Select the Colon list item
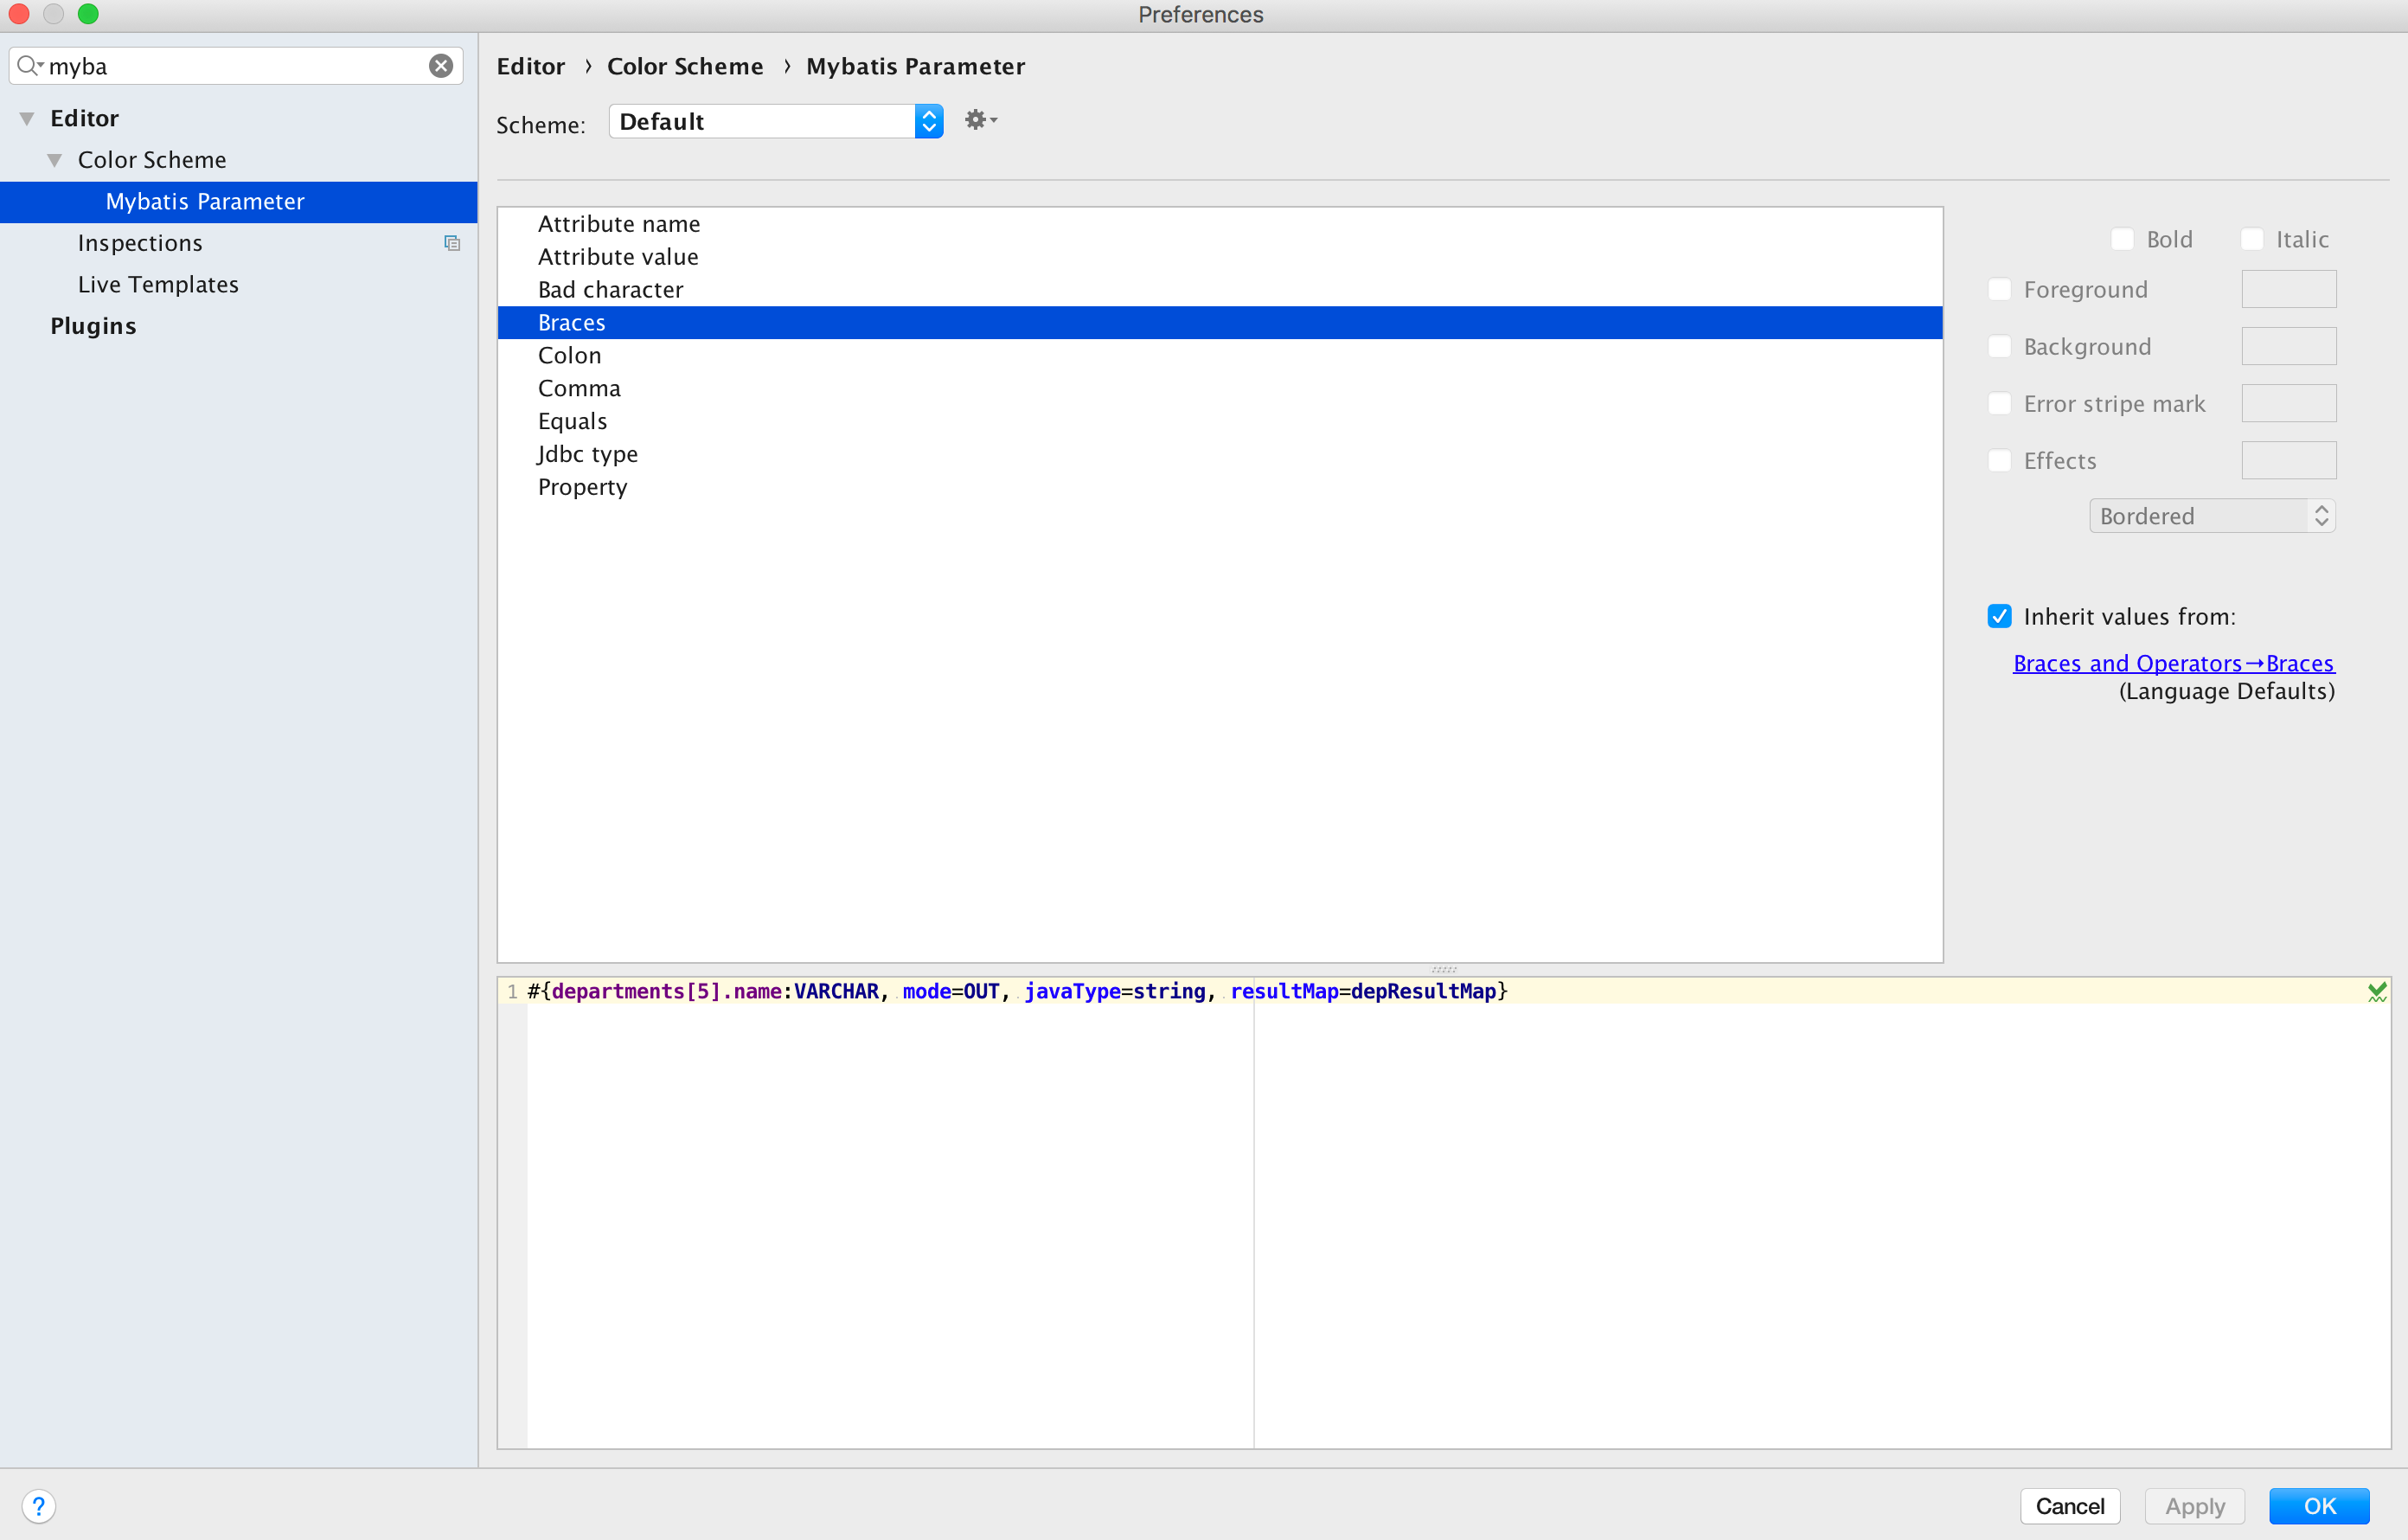 coord(1219,356)
